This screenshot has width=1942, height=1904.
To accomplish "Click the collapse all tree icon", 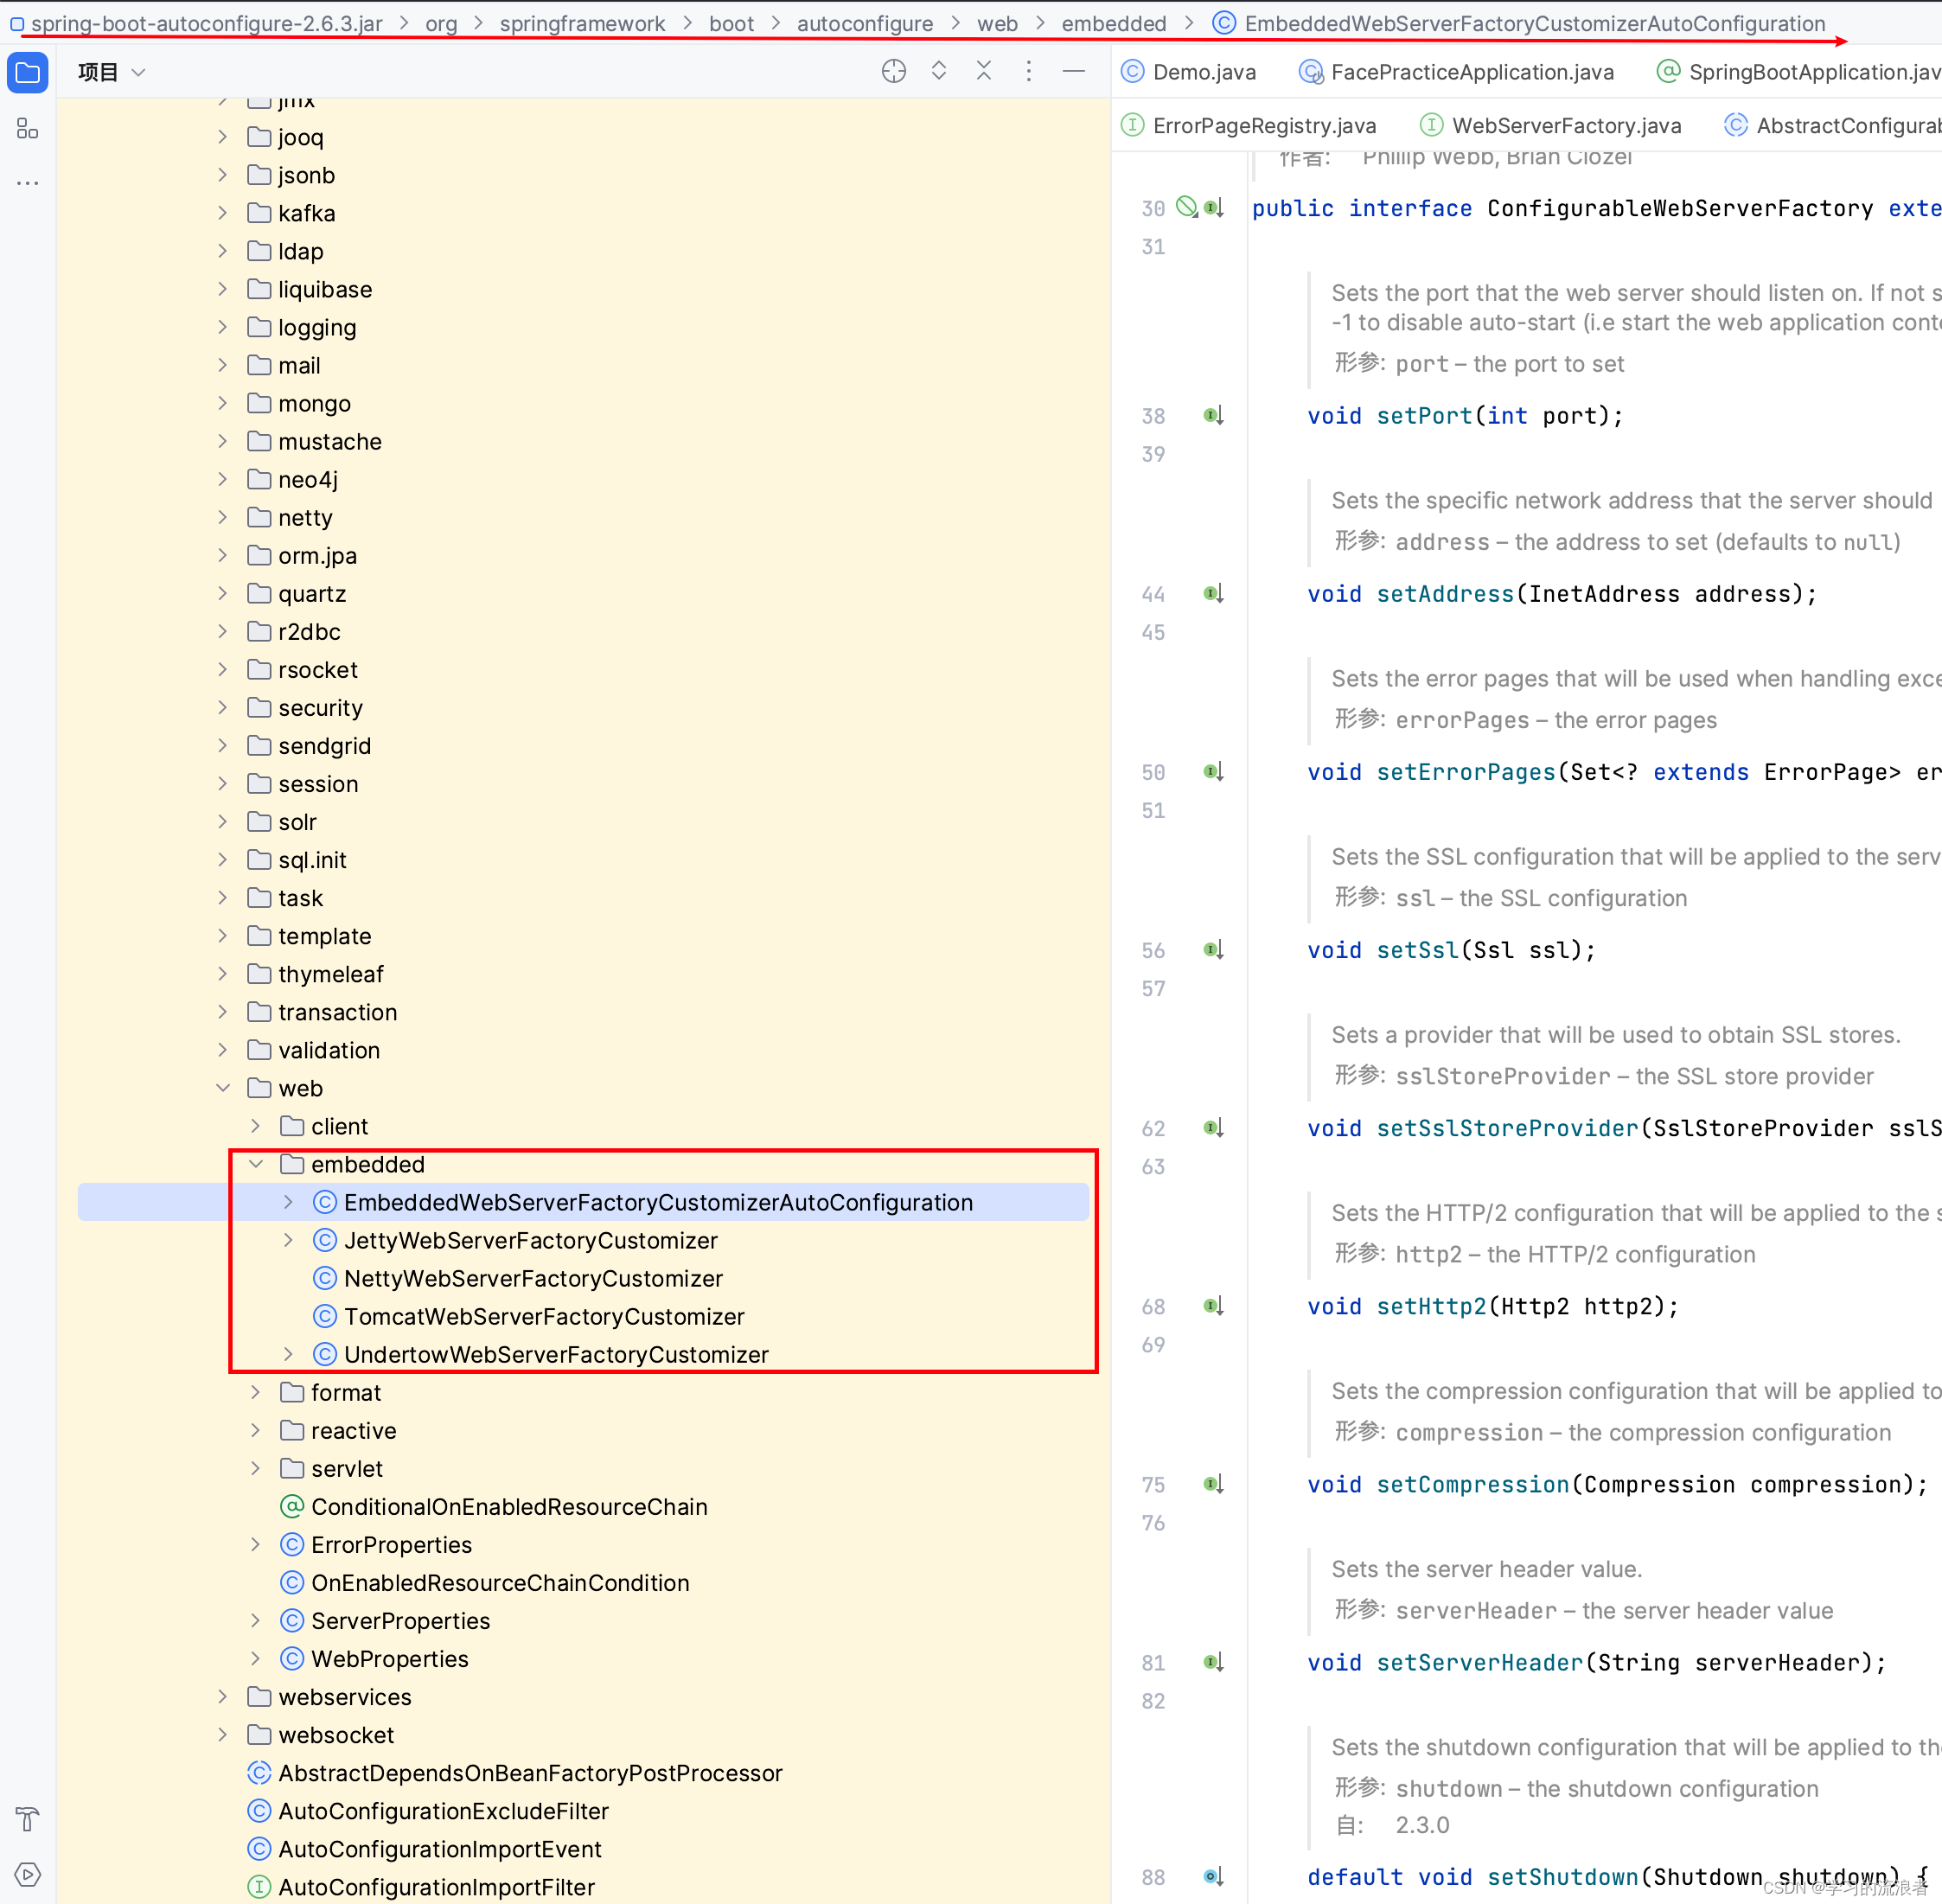I will 984,71.
